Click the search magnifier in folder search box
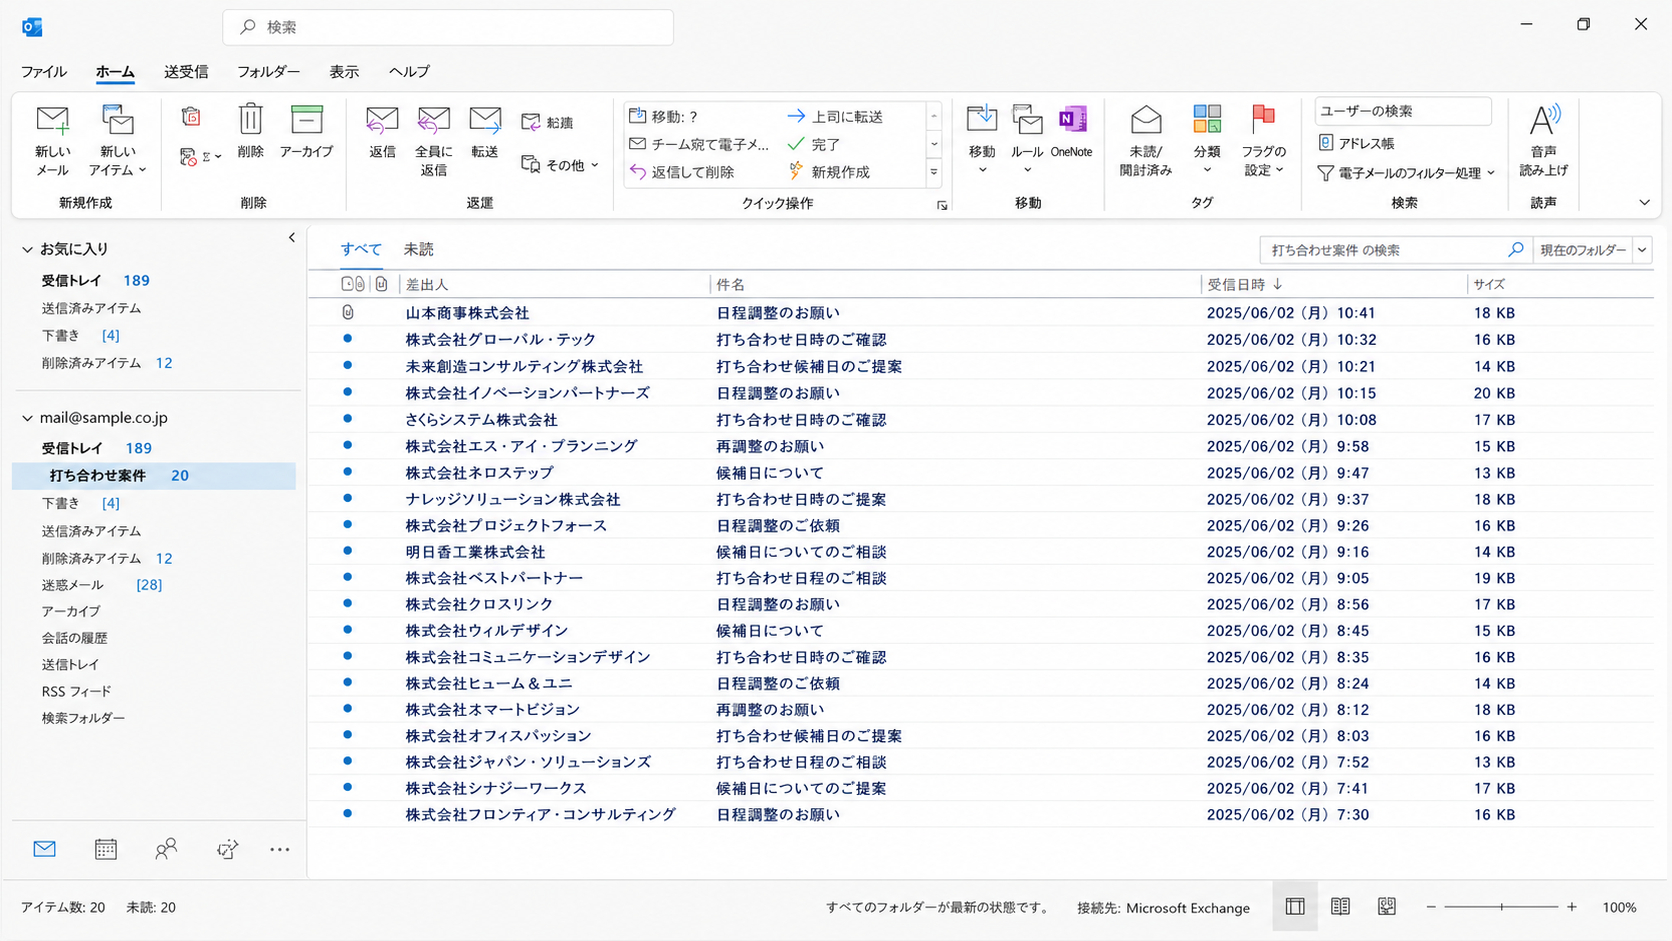The image size is (1672, 941). click(1516, 249)
